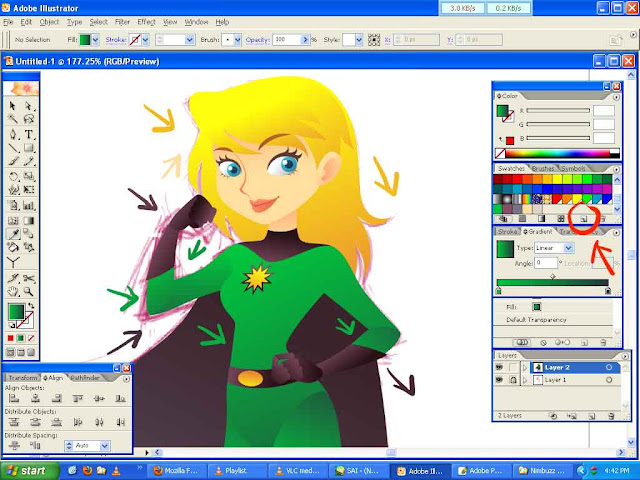Select the Direct Selection tool

tap(28, 106)
